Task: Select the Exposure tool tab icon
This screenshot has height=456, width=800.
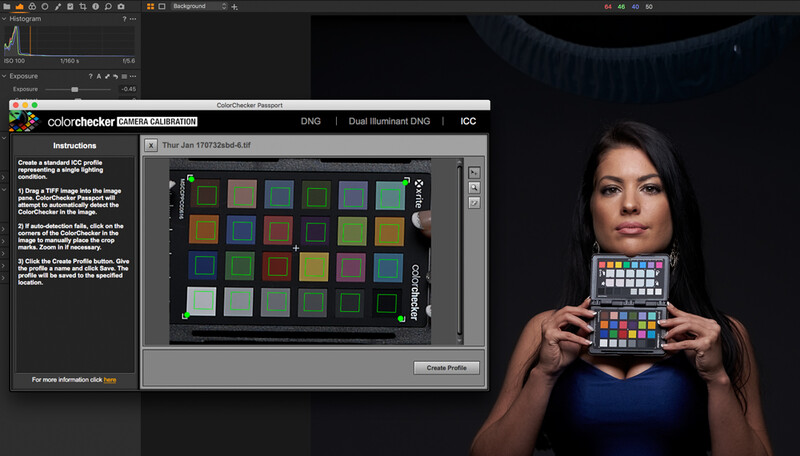Action: click(19, 7)
